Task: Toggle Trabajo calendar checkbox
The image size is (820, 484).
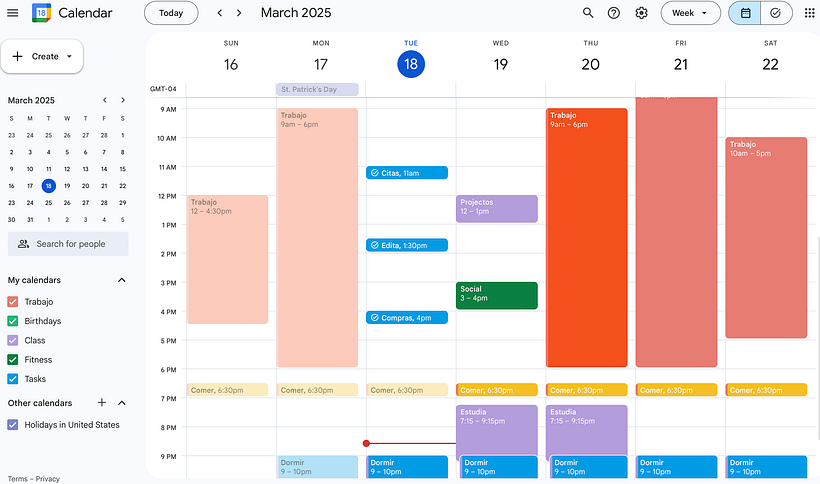Action: pos(13,302)
